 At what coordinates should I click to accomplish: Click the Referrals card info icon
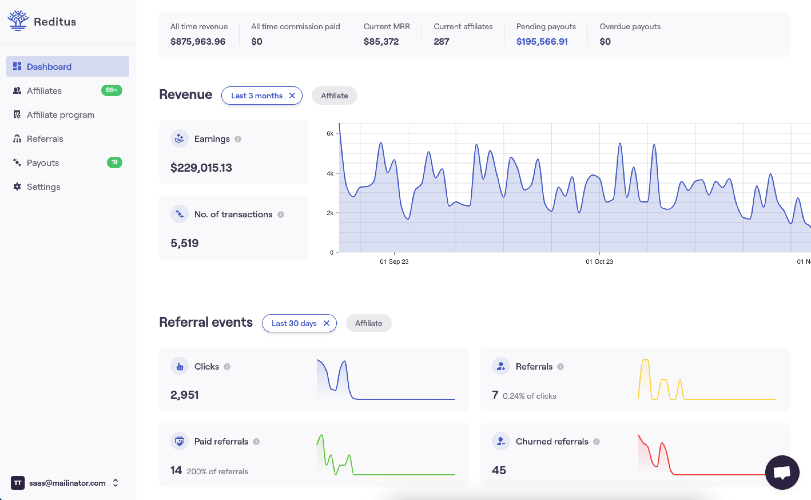tap(561, 367)
